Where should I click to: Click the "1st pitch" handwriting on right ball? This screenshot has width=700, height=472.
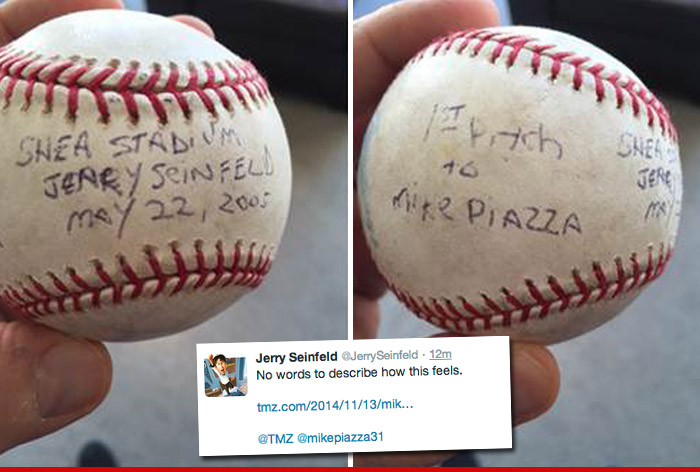[492, 132]
